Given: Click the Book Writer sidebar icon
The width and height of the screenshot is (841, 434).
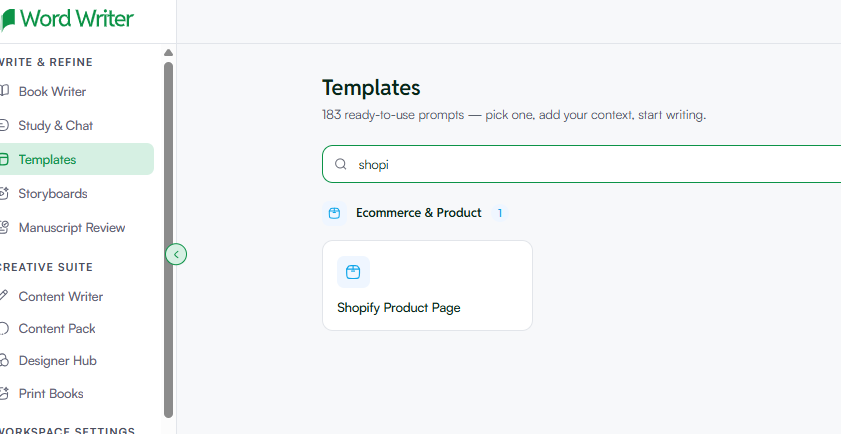Looking at the screenshot, I should 4,91.
